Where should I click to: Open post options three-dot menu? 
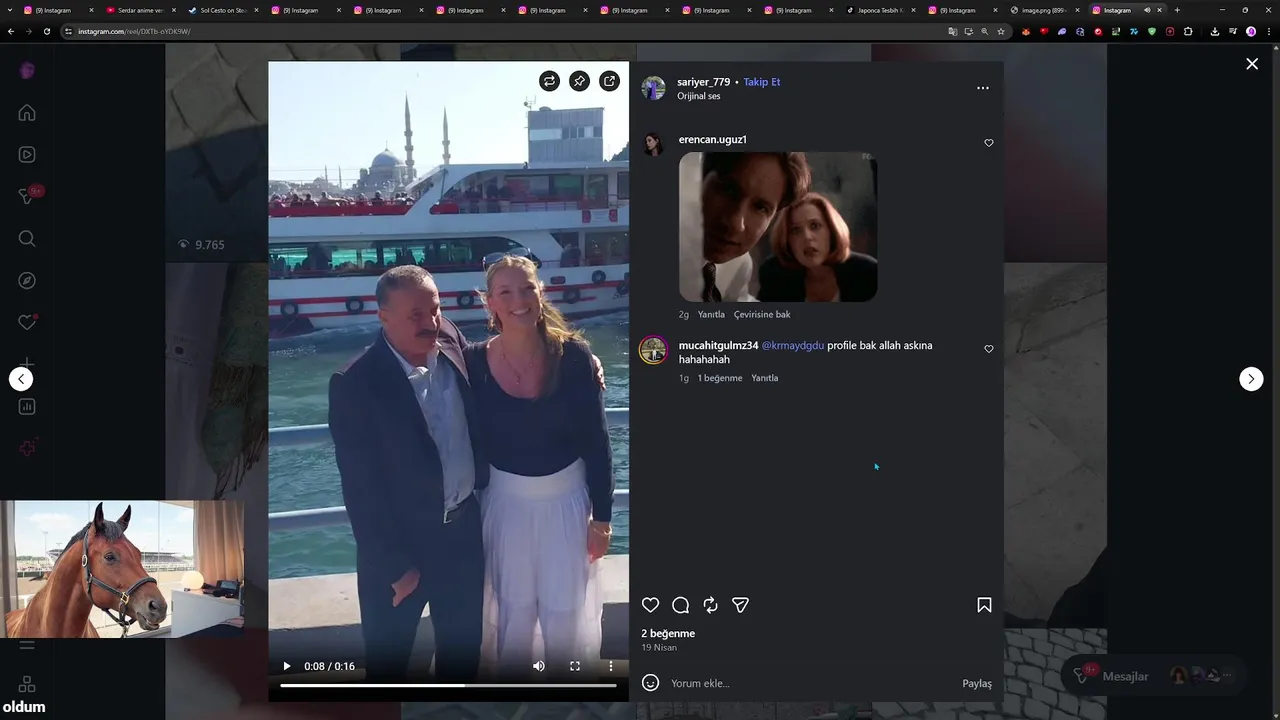point(983,88)
